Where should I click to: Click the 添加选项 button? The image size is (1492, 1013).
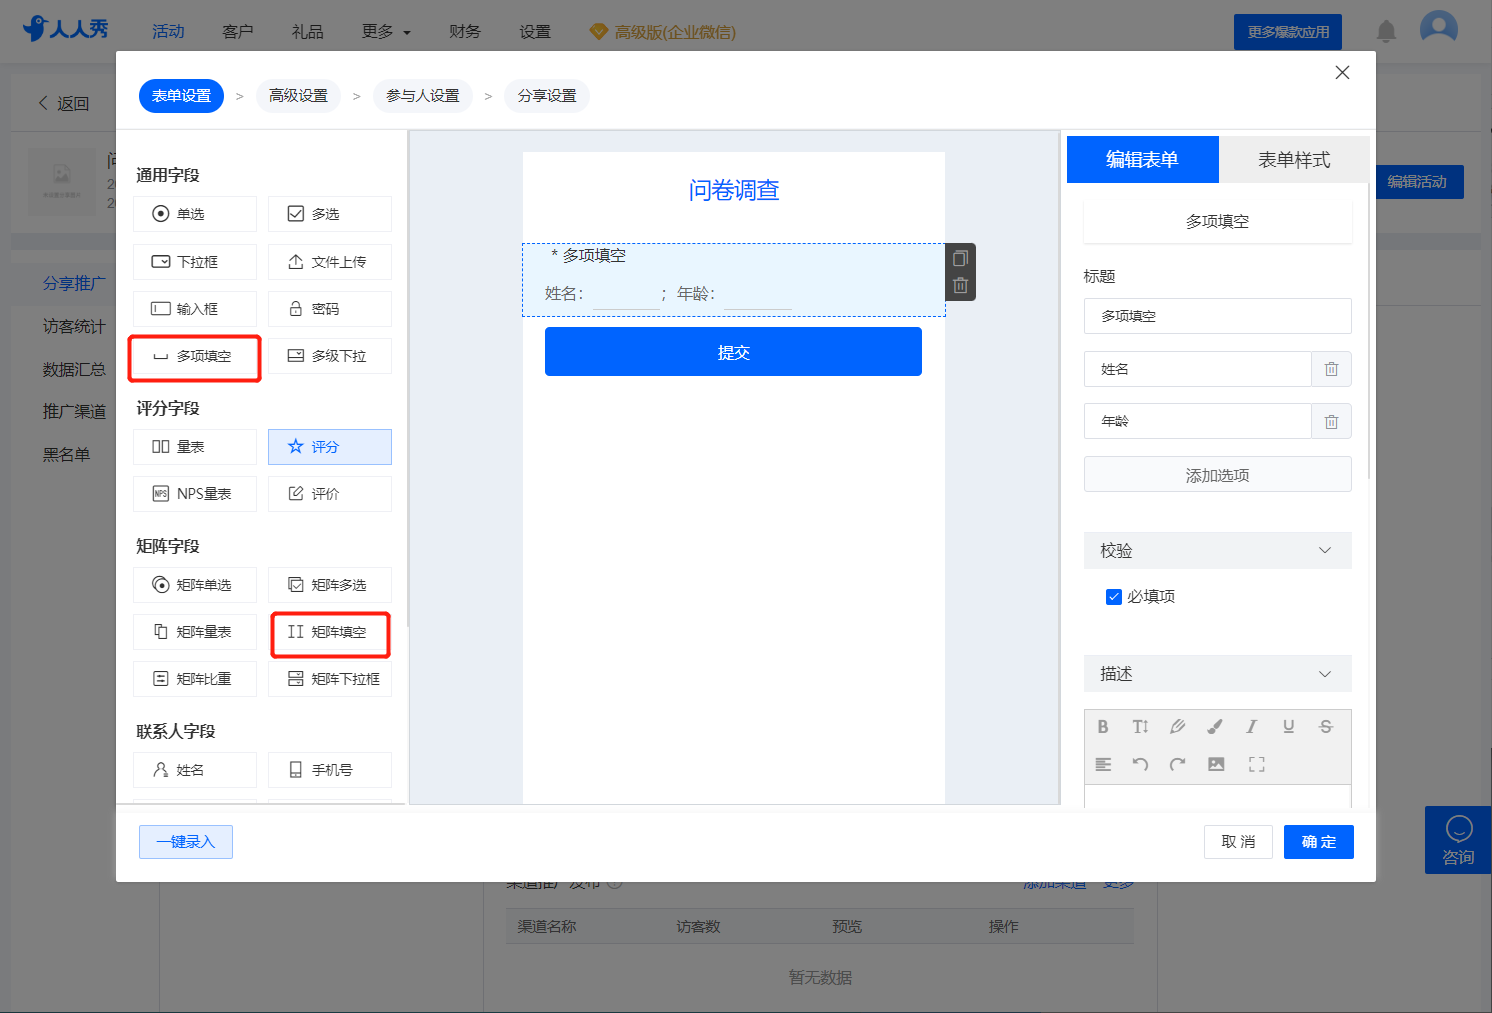(1218, 475)
